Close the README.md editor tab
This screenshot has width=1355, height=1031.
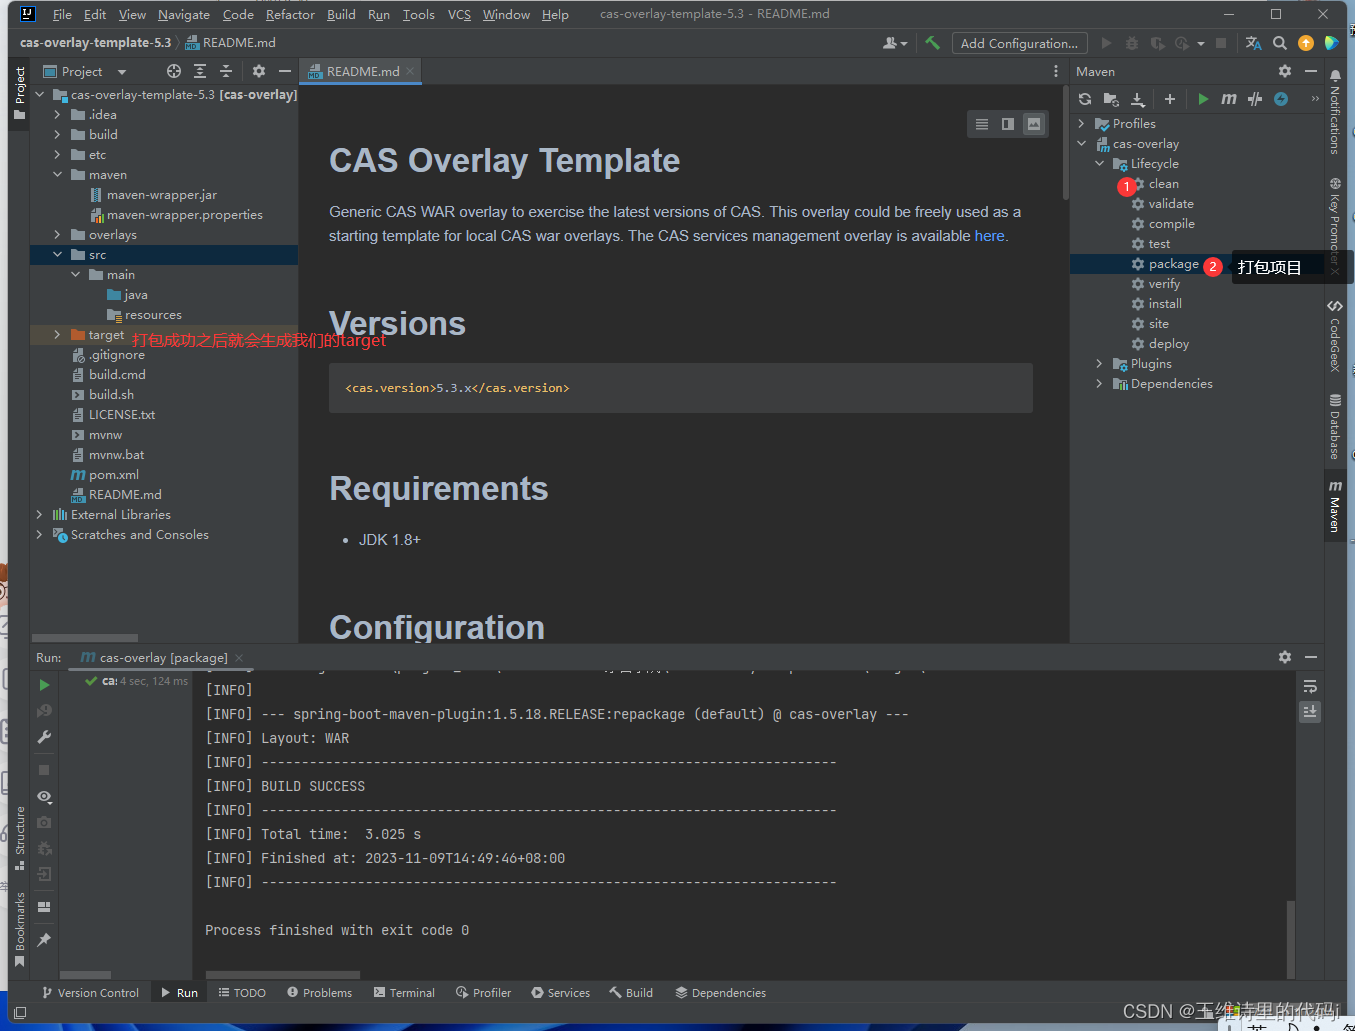(410, 71)
